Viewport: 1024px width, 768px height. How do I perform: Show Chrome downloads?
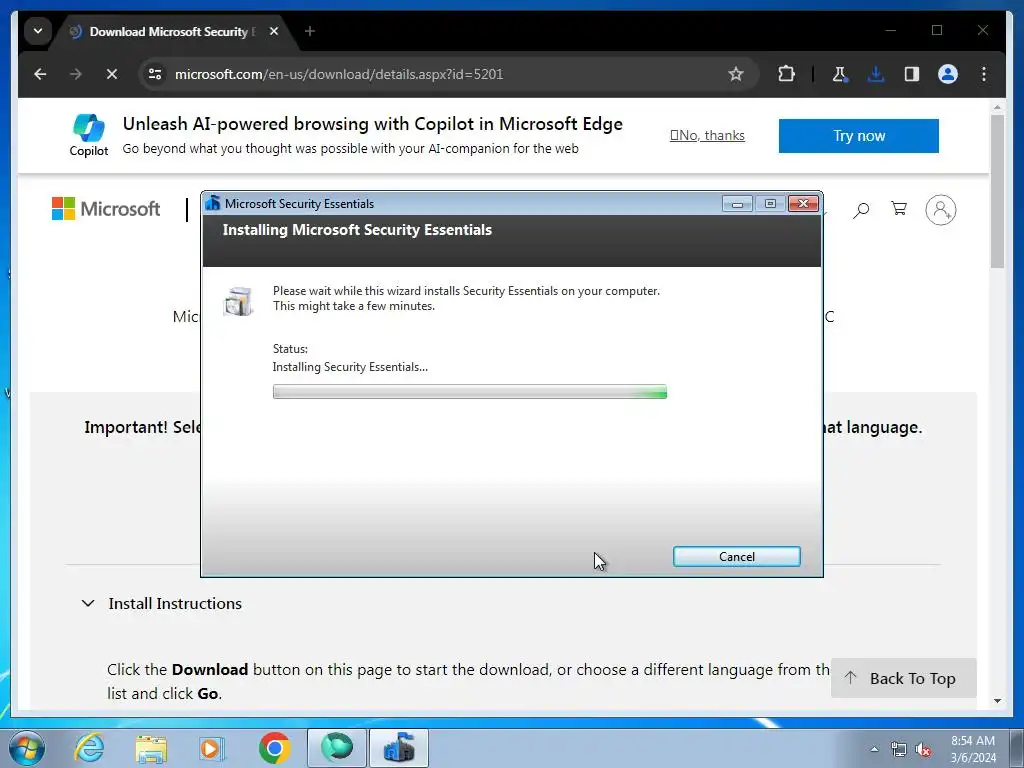coord(876,74)
